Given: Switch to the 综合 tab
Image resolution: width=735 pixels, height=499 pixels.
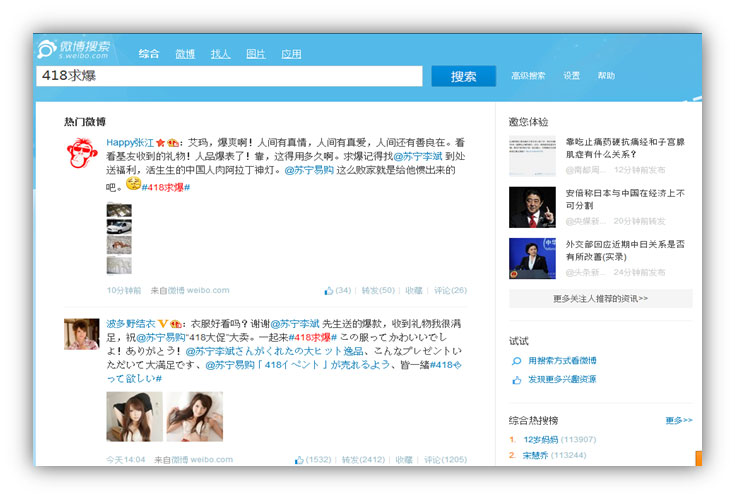Looking at the screenshot, I should click(149, 54).
